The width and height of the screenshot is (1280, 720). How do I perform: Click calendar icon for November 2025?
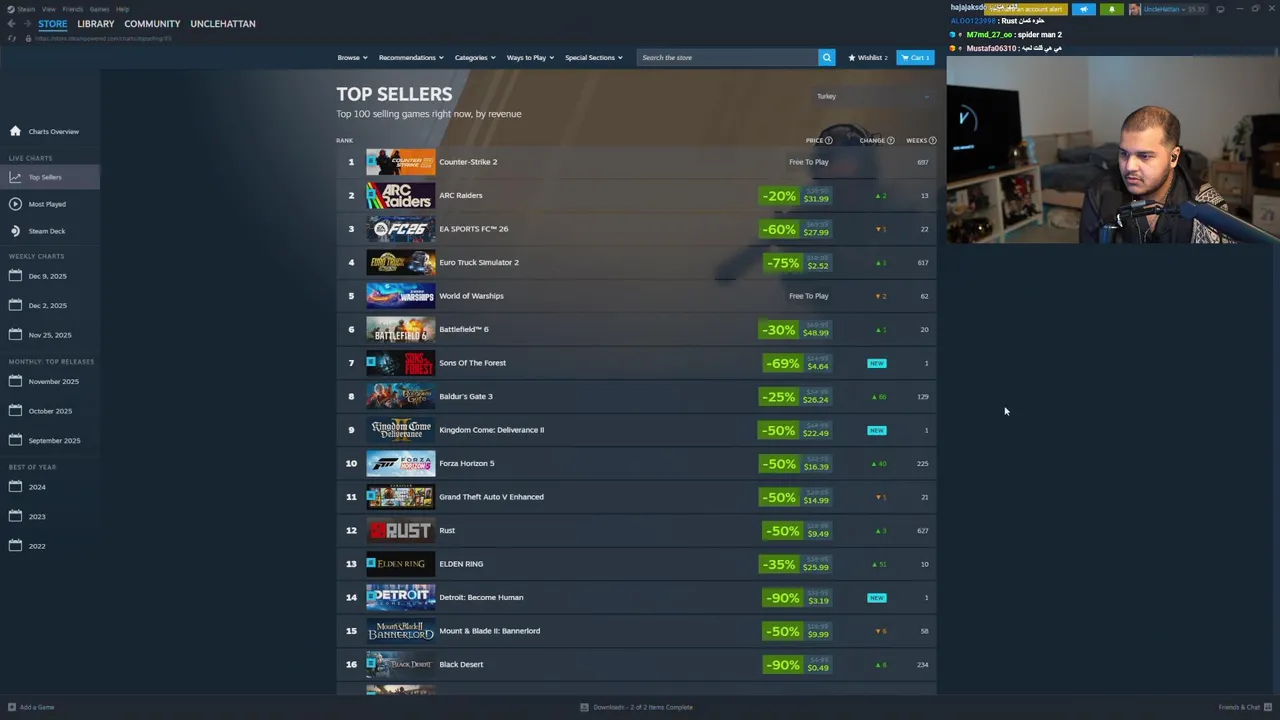15,381
